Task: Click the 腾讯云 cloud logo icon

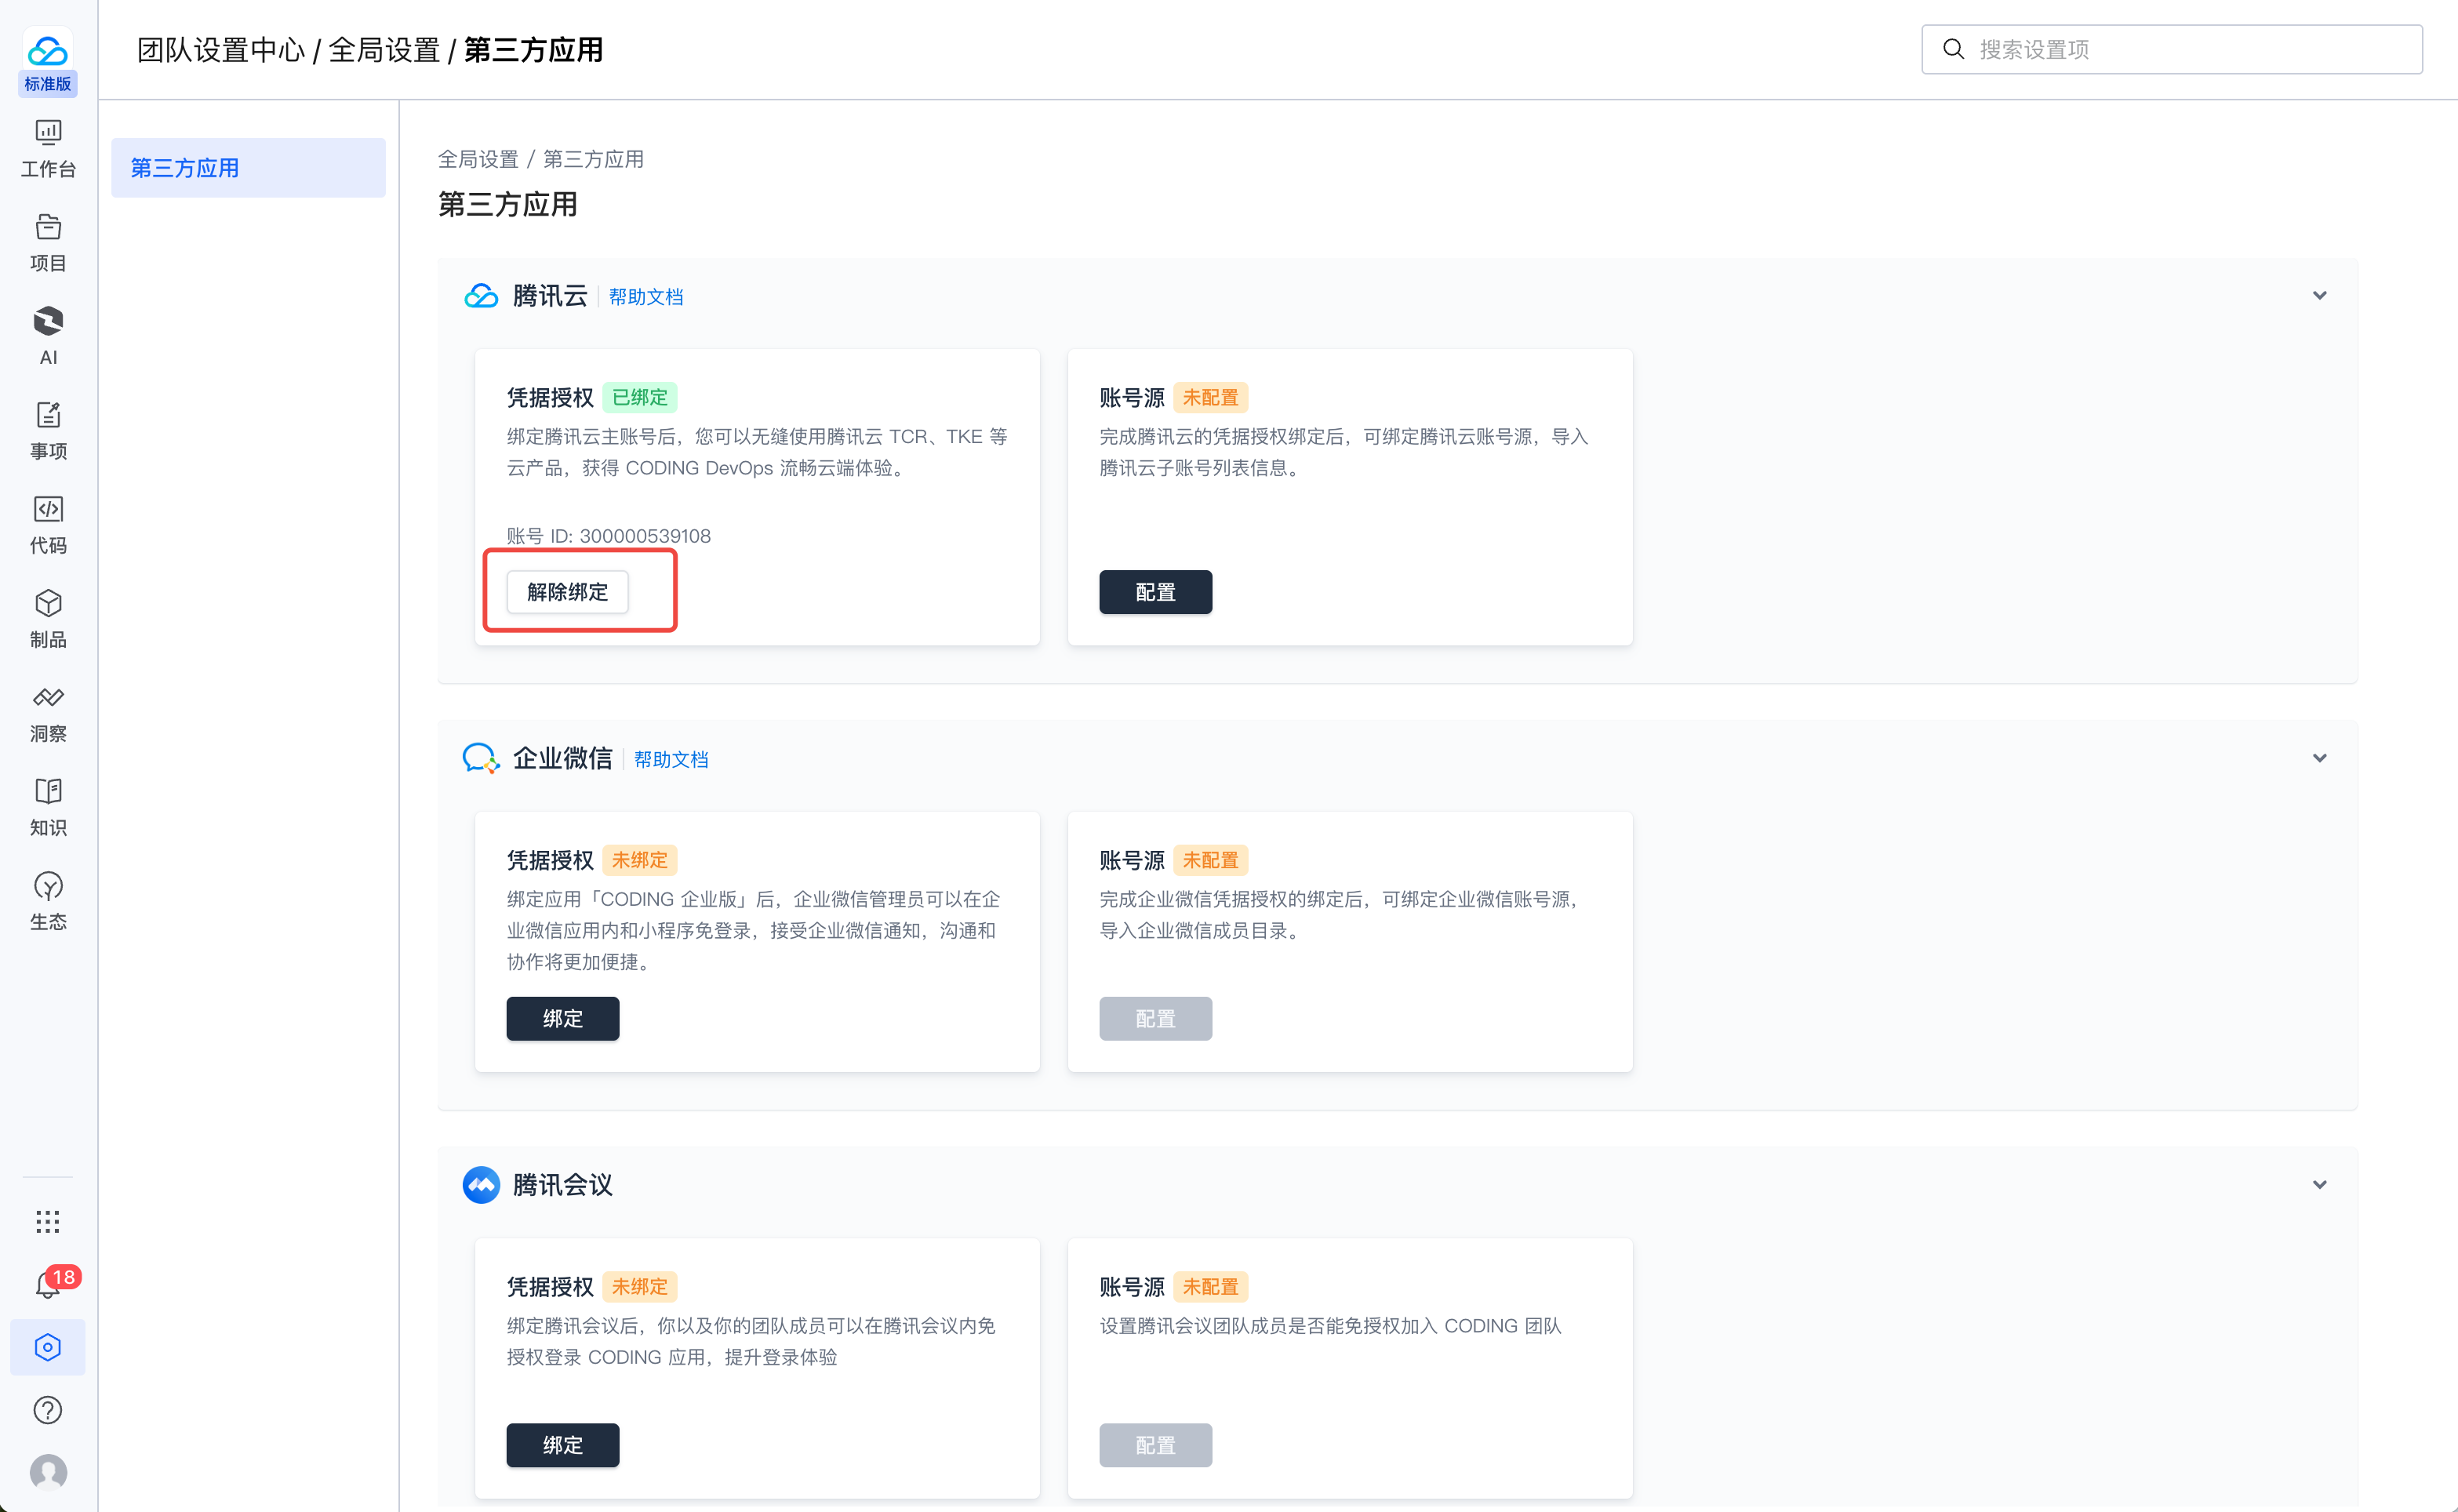Action: [481, 296]
